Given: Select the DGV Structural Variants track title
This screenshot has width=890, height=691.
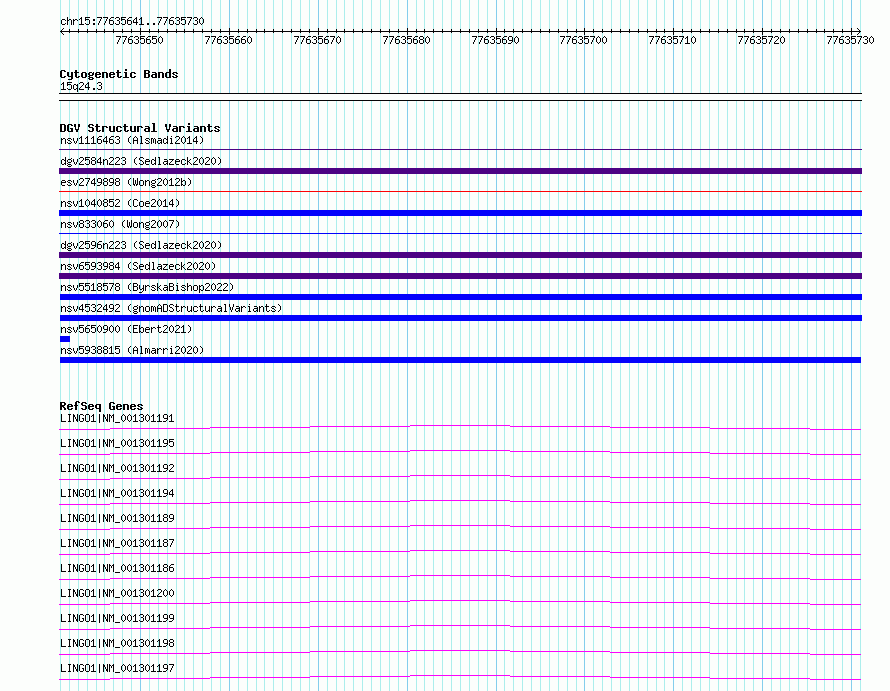Looking at the screenshot, I should (140, 128).
